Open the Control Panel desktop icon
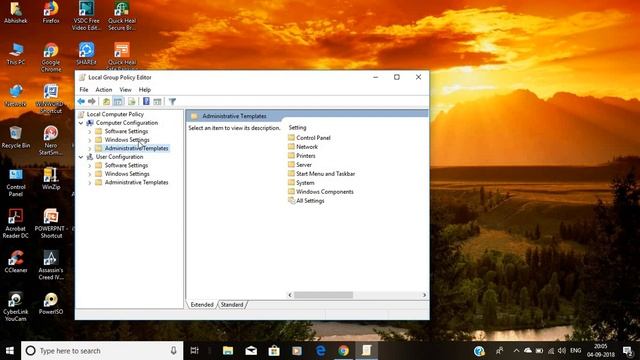Viewport: 640px width, 360px height. 16,182
